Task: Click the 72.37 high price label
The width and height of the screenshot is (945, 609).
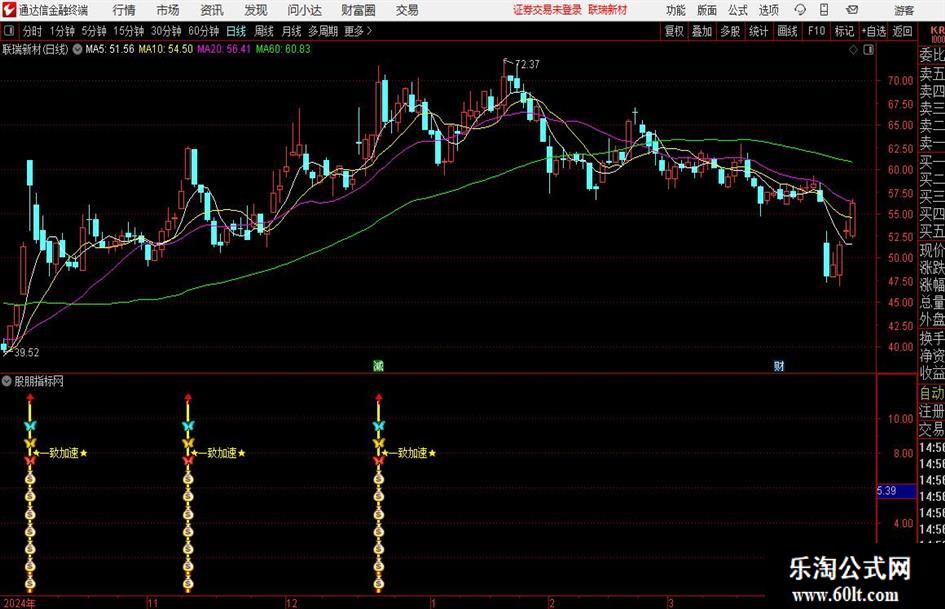Action: point(527,65)
